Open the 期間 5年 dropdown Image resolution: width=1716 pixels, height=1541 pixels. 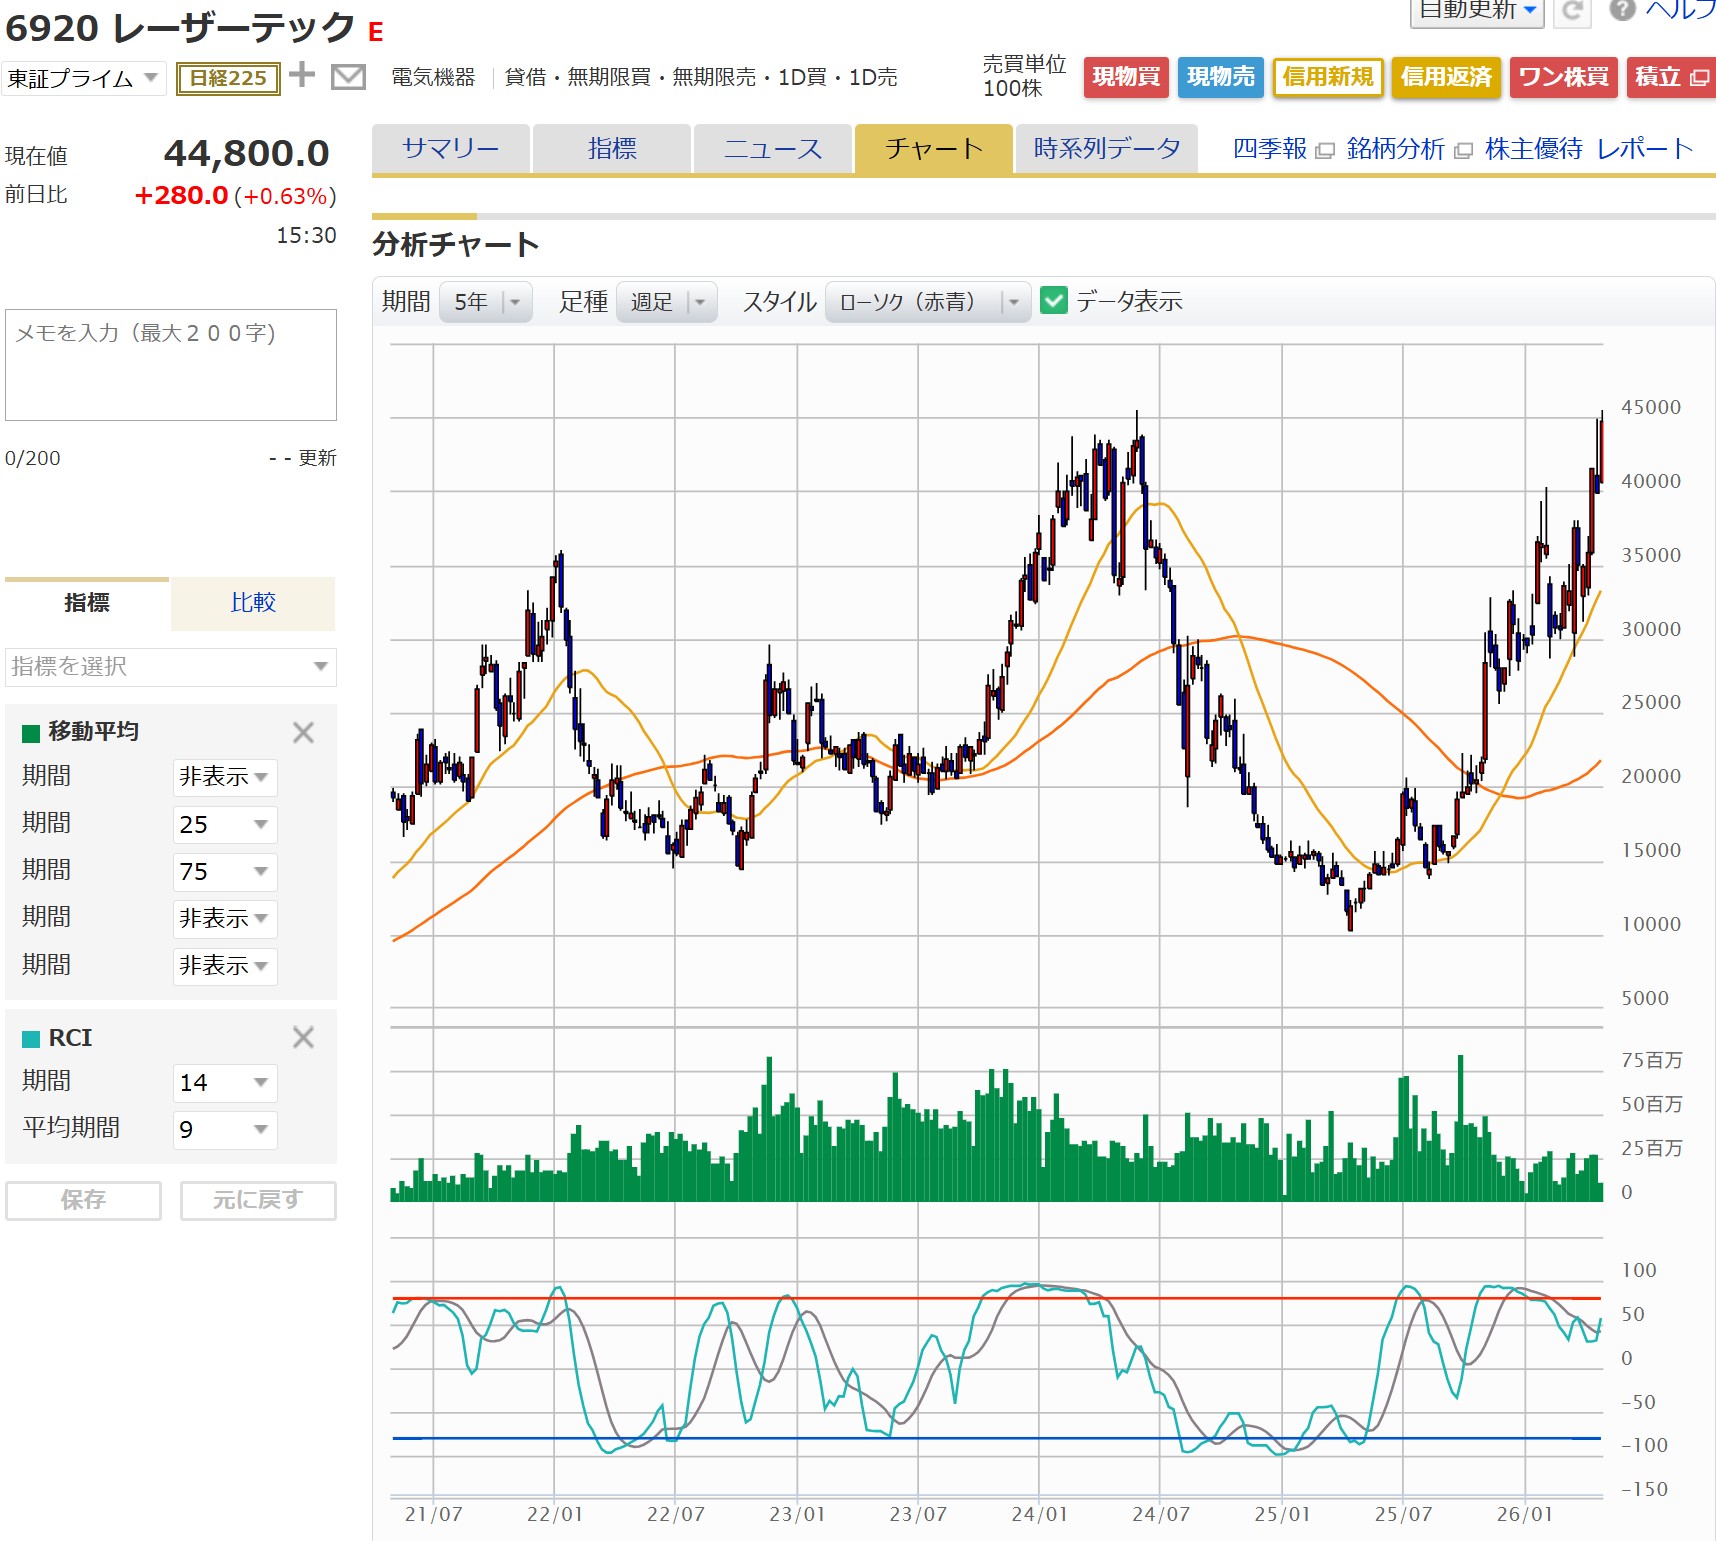click(x=486, y=302)
